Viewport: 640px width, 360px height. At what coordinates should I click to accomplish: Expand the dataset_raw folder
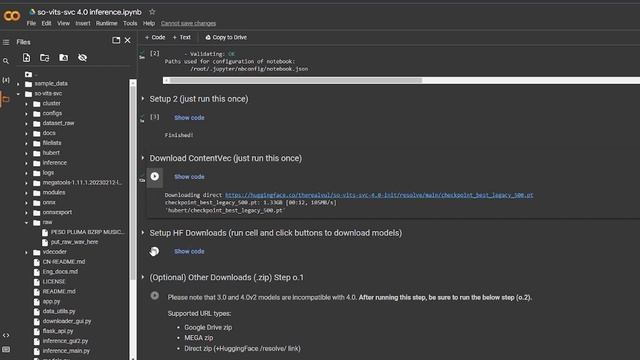[x=27, y=123]
